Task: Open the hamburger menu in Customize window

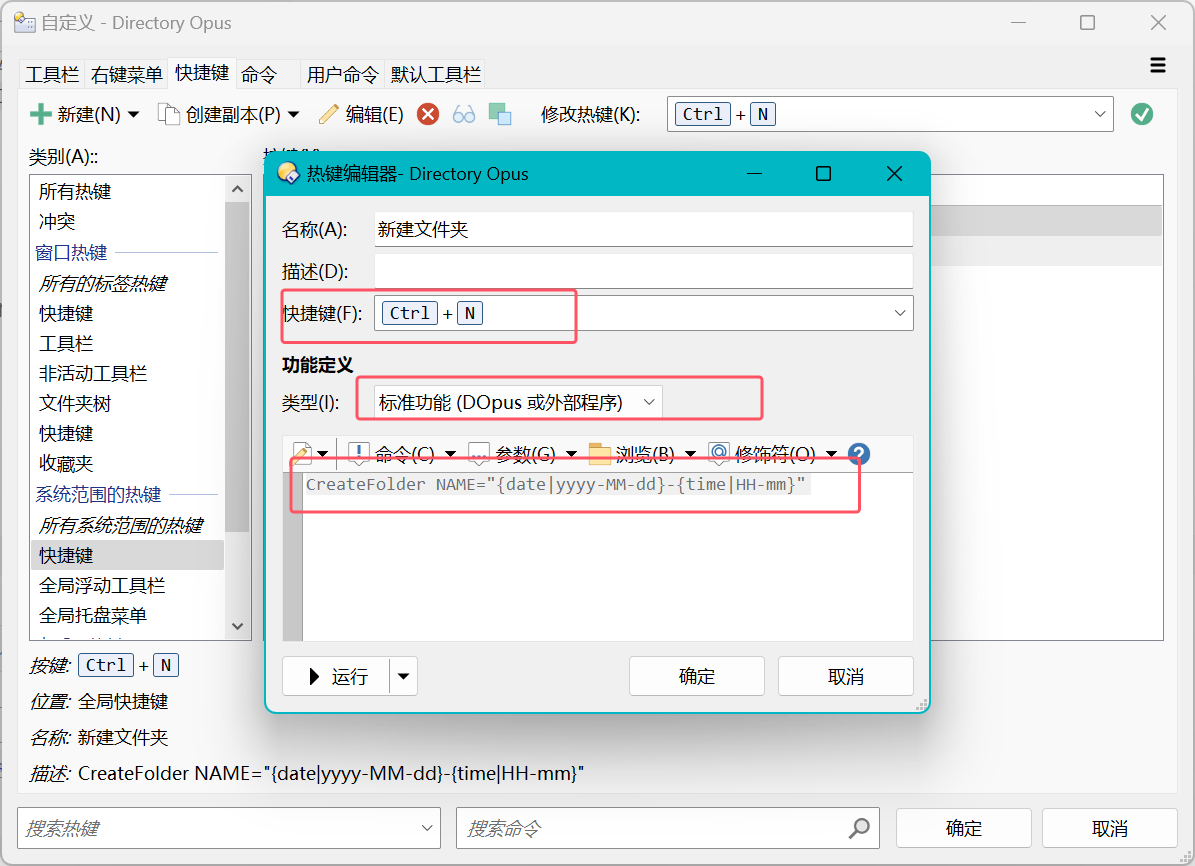Action: point(1158,66)
